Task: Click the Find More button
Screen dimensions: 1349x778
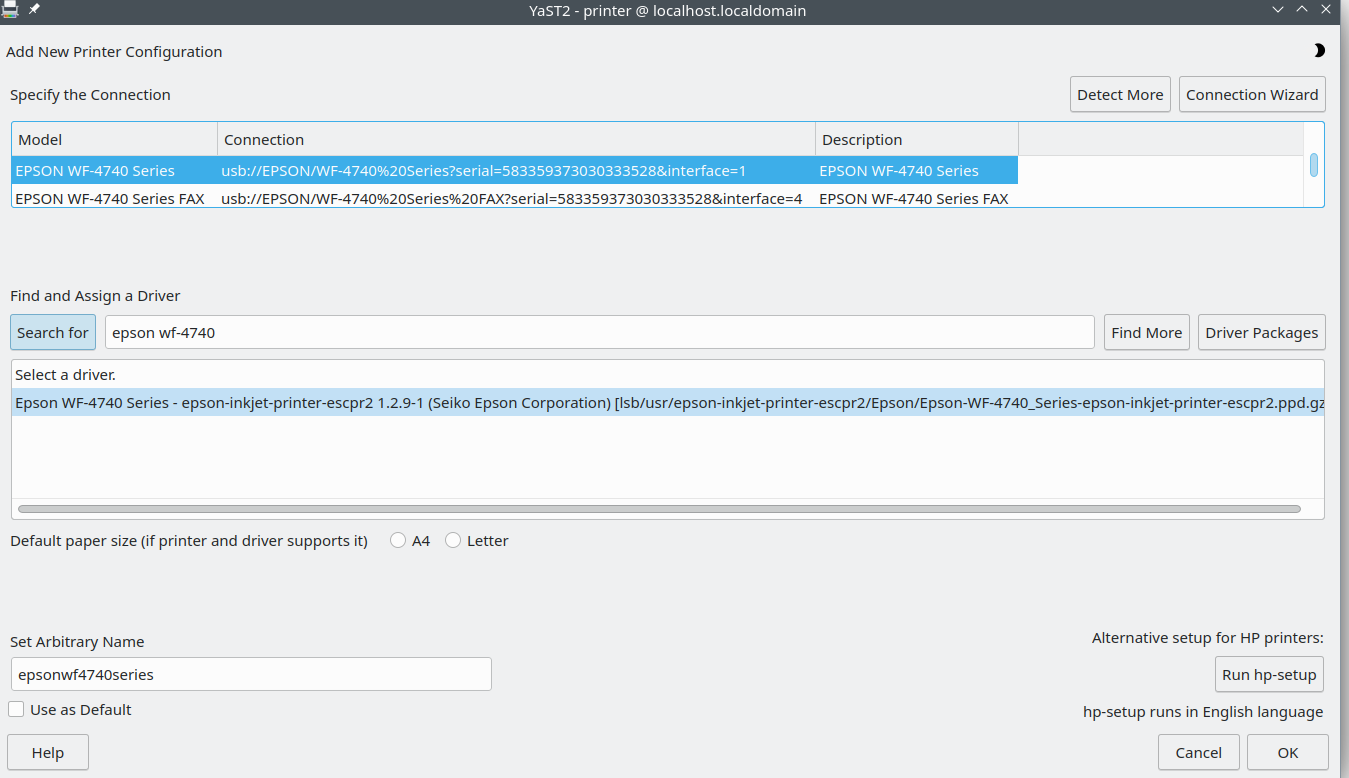Action: (1146, 333)
